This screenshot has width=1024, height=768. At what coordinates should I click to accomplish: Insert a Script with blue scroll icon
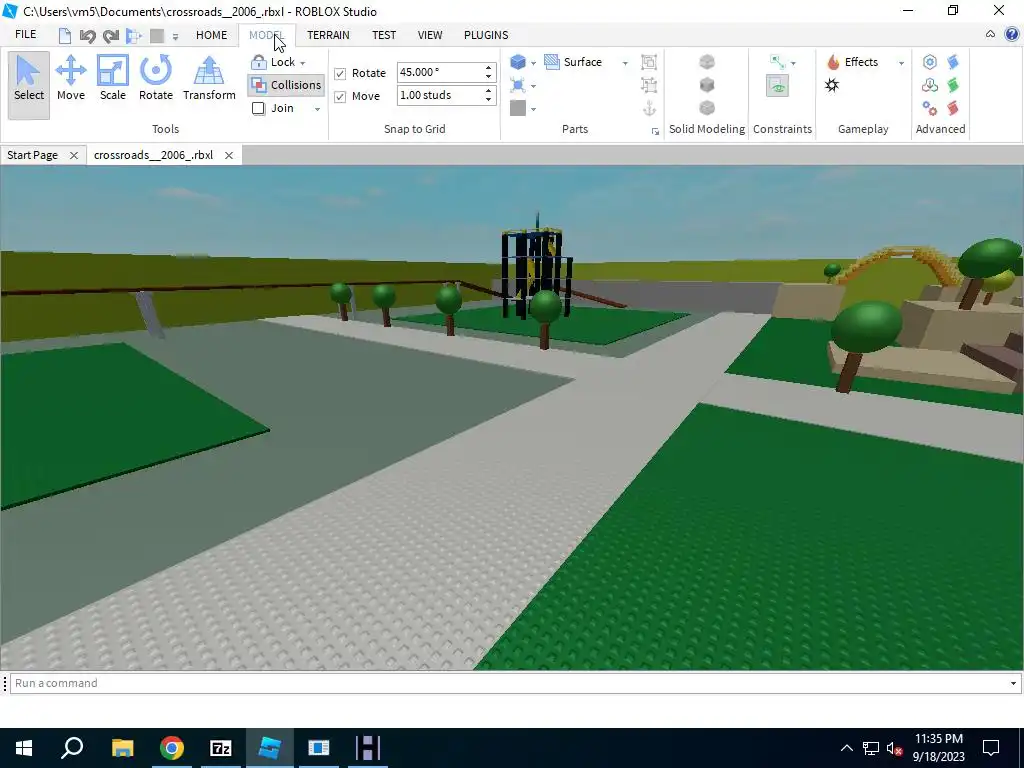[x=953, y=62]
